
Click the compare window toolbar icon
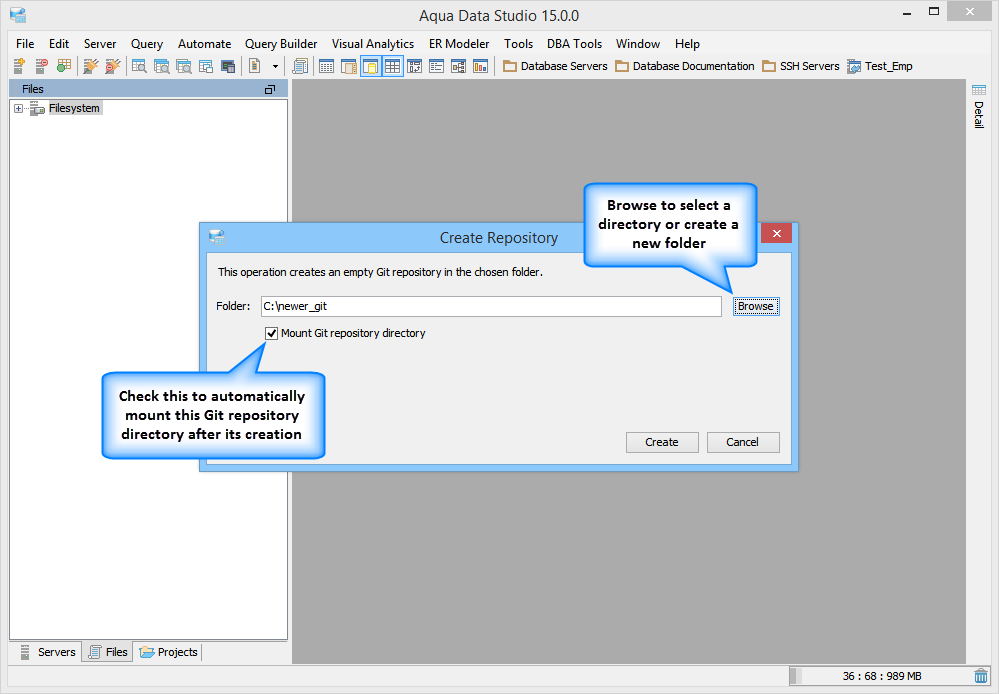click(x=415, y=66)
